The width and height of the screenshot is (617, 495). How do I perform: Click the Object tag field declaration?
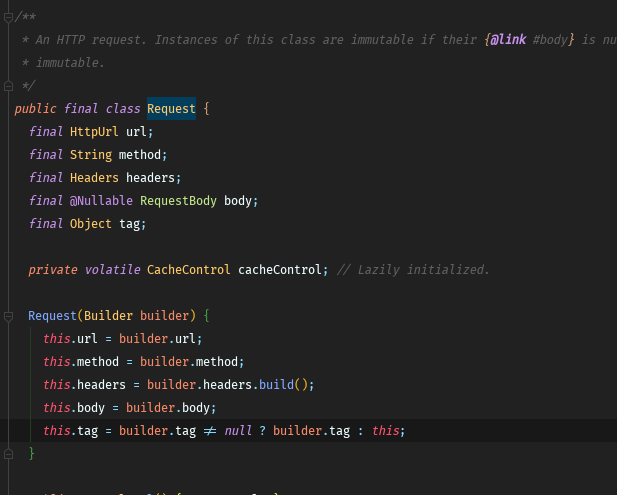tap(87, 224)
